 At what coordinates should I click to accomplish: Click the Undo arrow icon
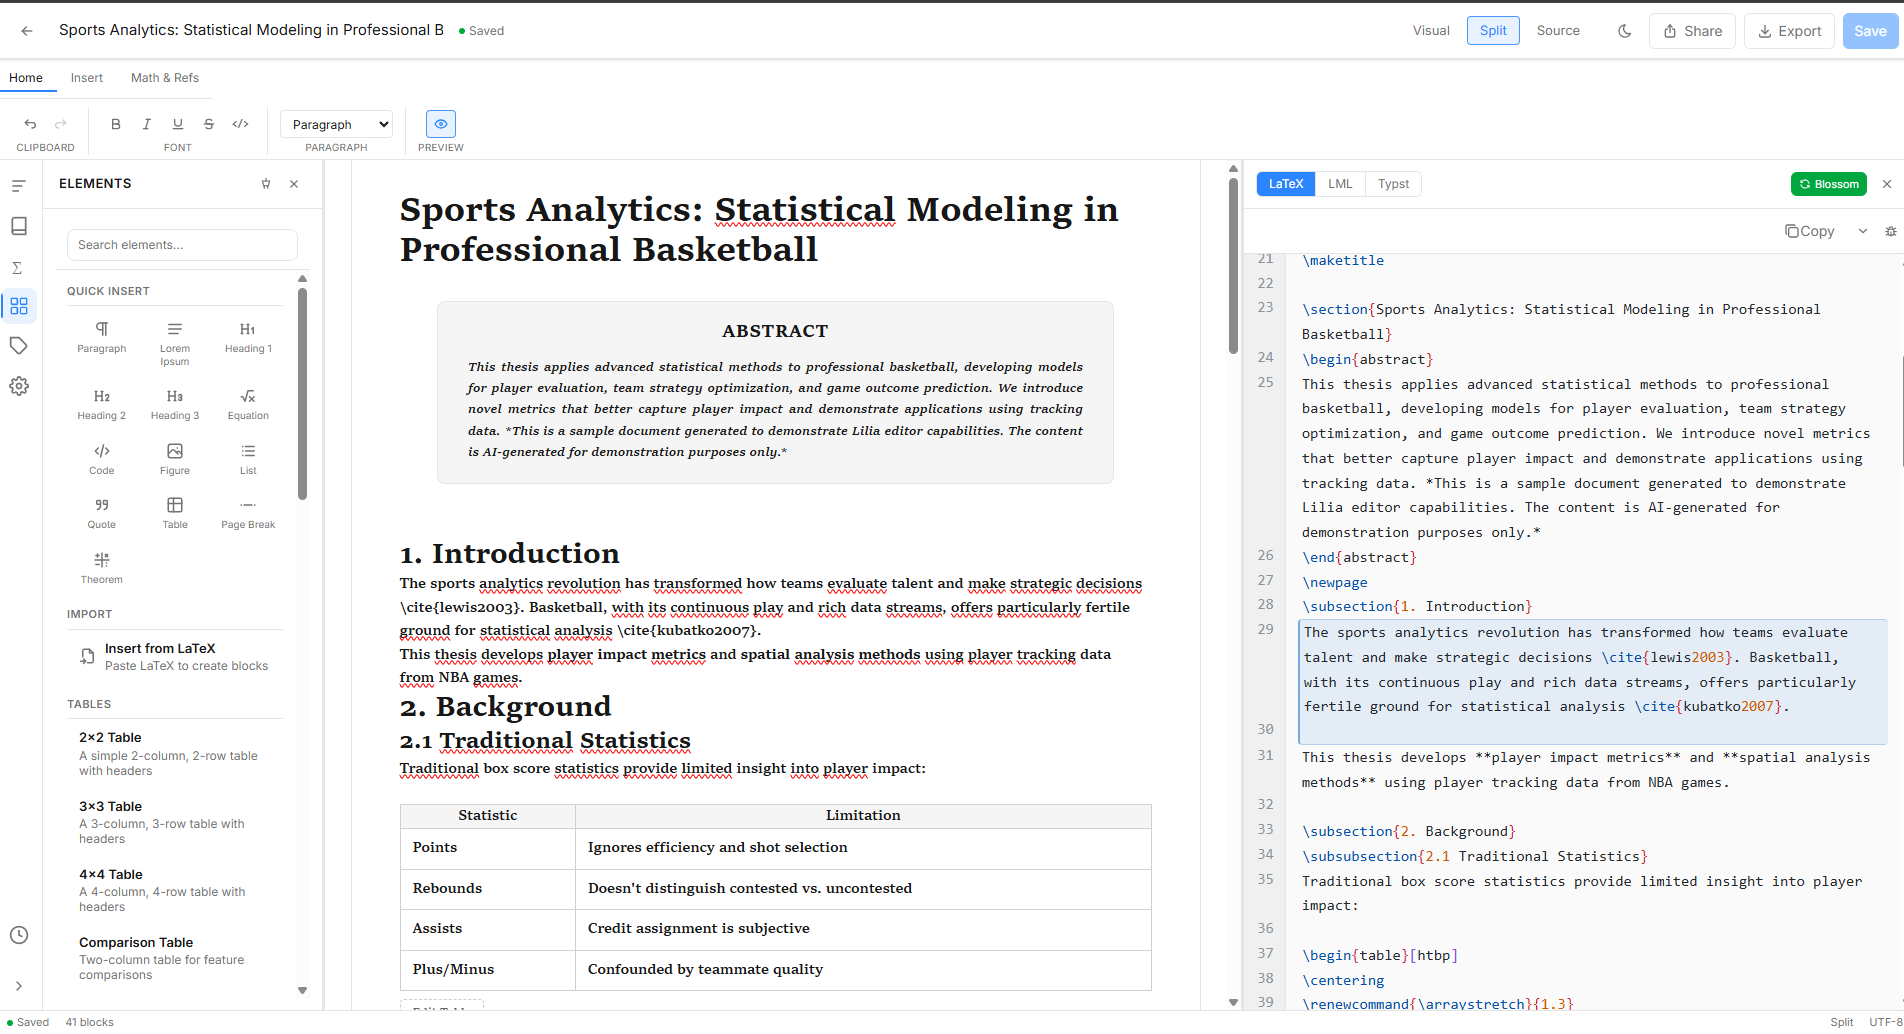(x=30, y=124)
